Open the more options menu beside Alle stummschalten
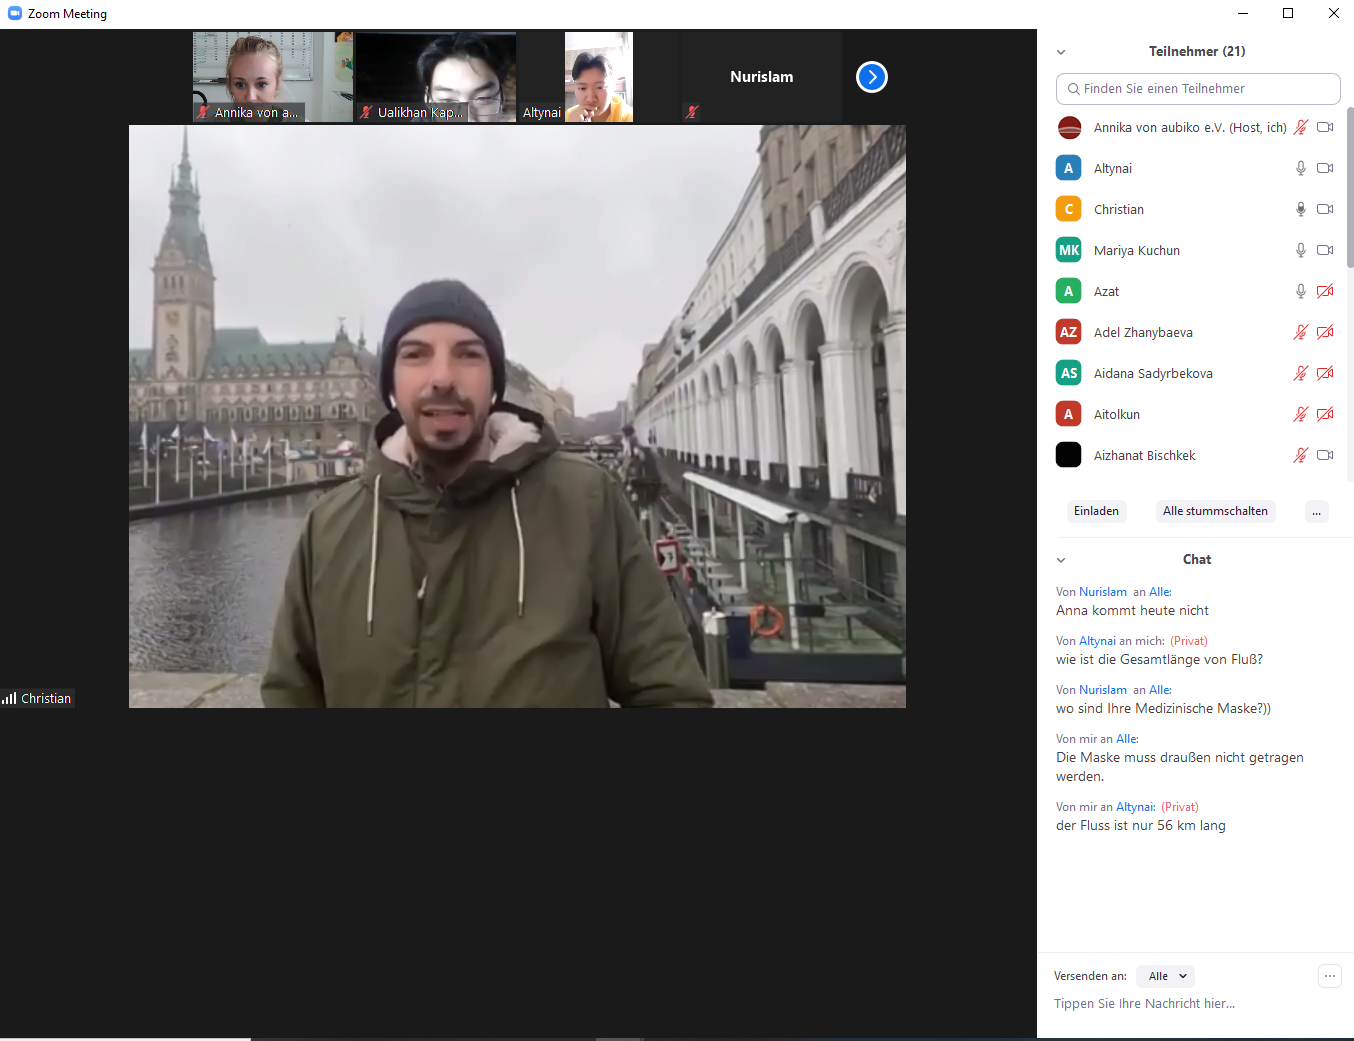 (x=1316, y=511)
